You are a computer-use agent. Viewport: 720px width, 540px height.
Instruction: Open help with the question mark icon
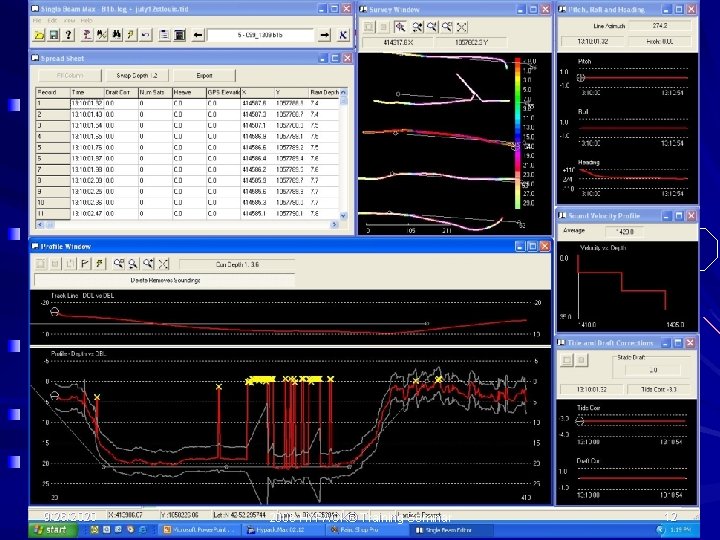[x=69, y=35]
